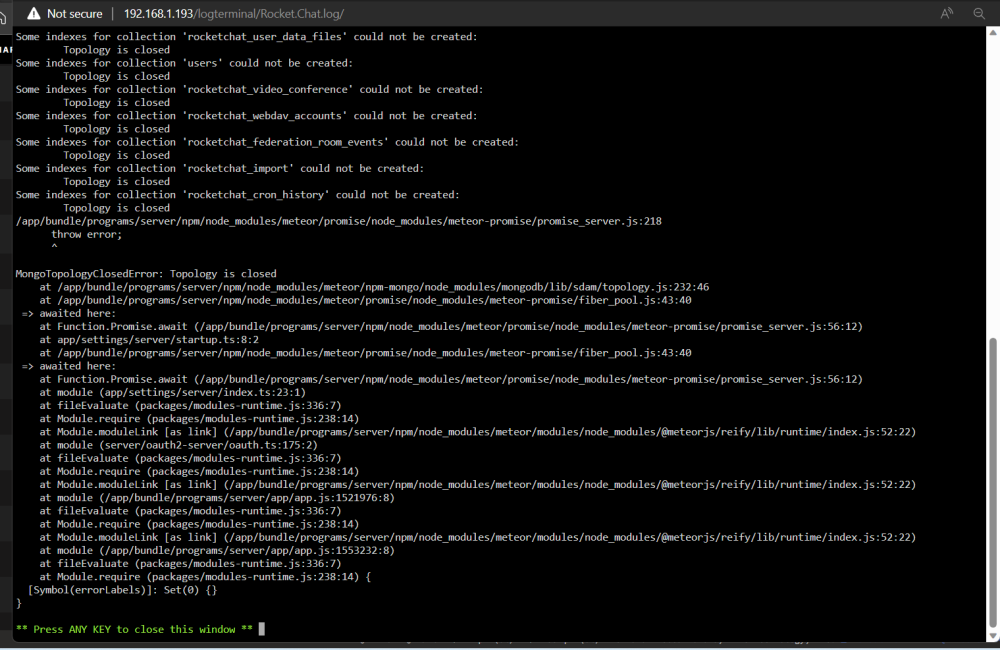
Task: Click the log line for collection 'users'
Action: click(184, 63)
